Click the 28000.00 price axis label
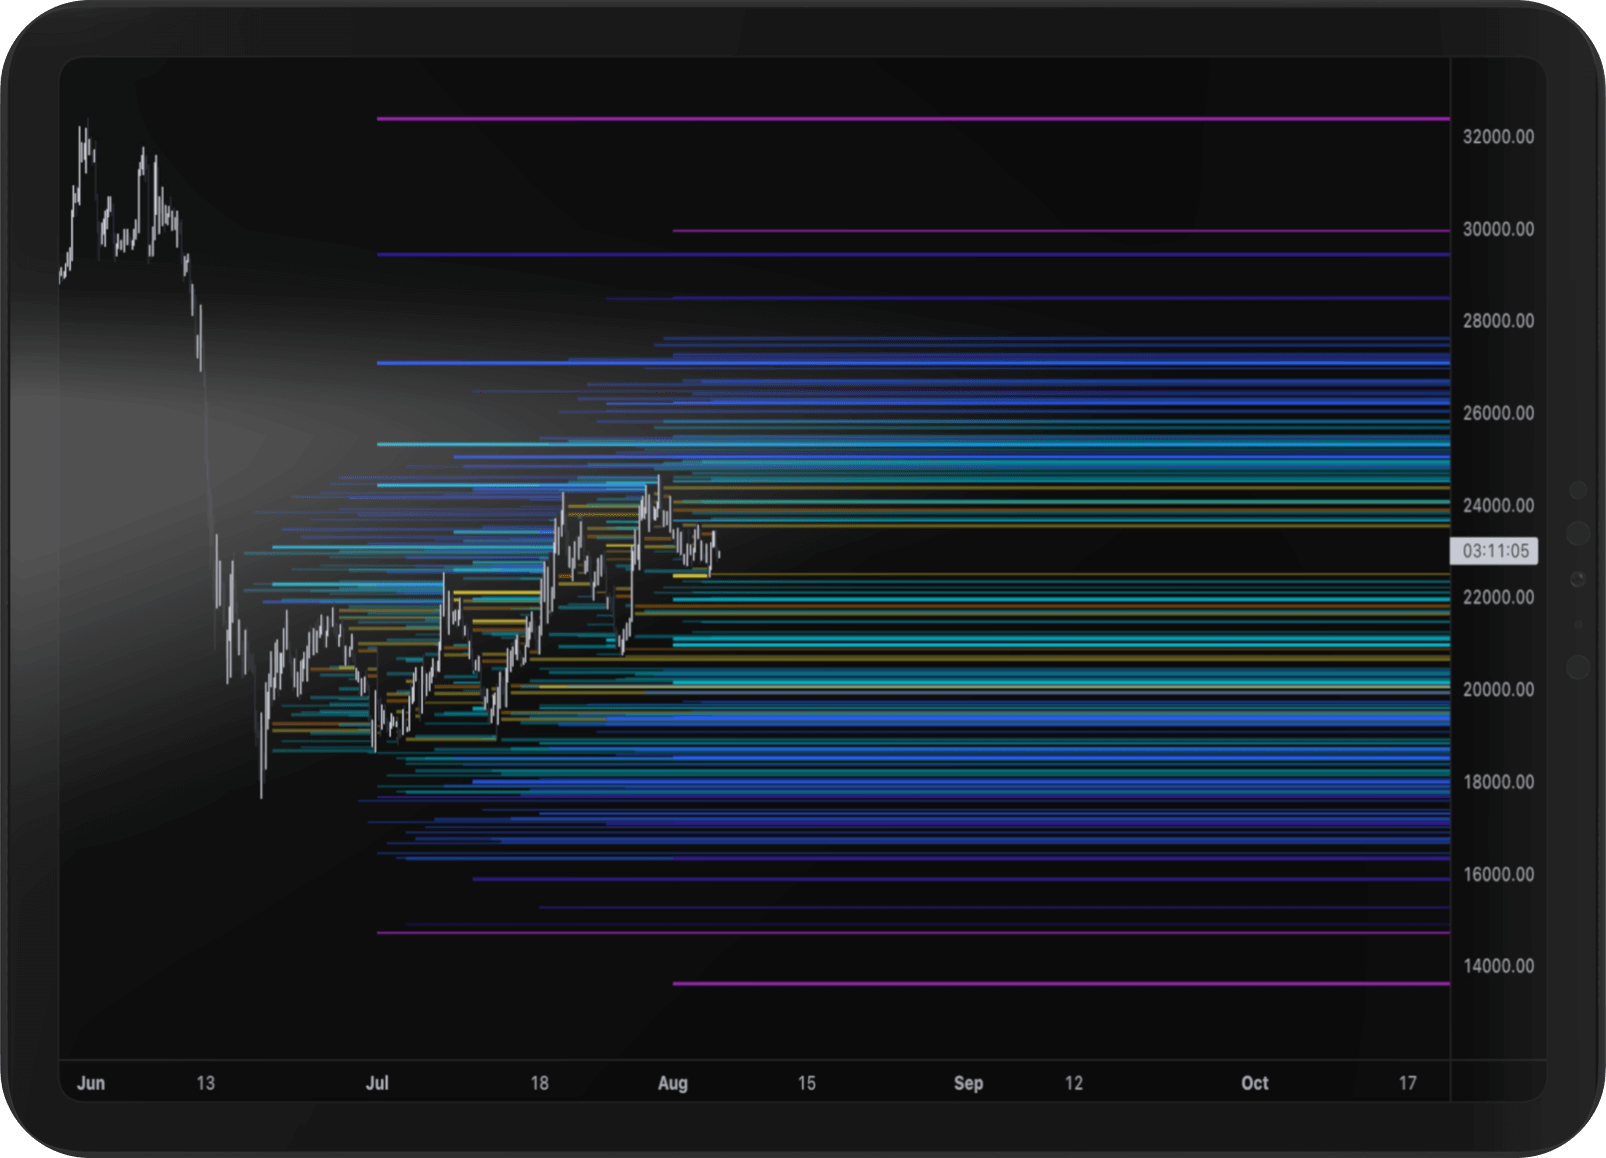This screenshot has height=1158, width=1606. coord(1498,321)
